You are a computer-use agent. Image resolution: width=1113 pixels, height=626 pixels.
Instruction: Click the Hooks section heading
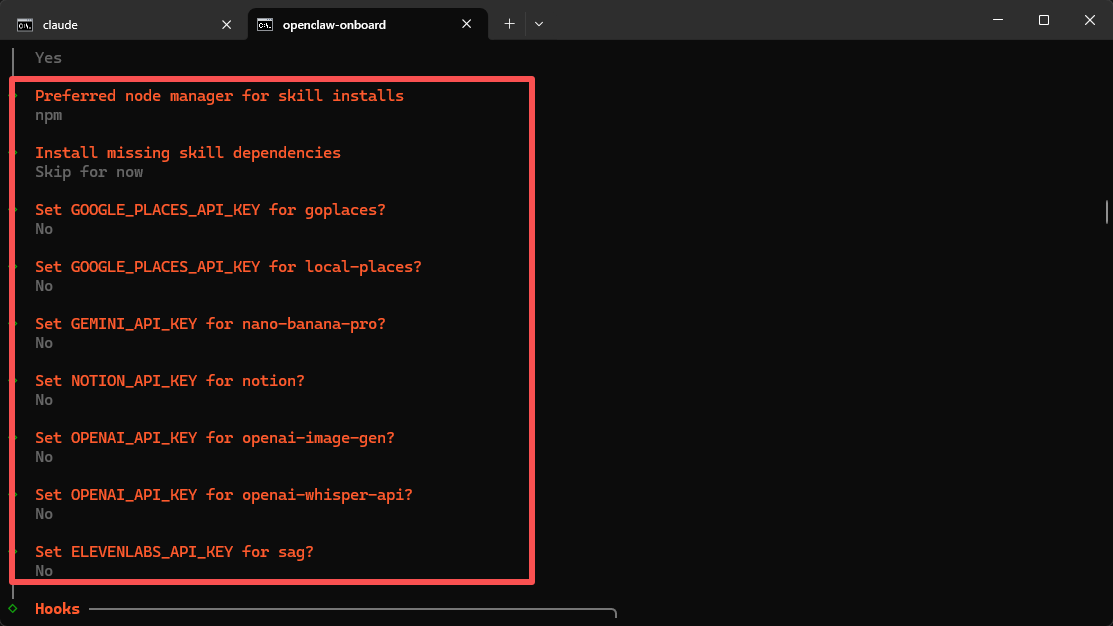pyautogui.click(x=57, y=608)
